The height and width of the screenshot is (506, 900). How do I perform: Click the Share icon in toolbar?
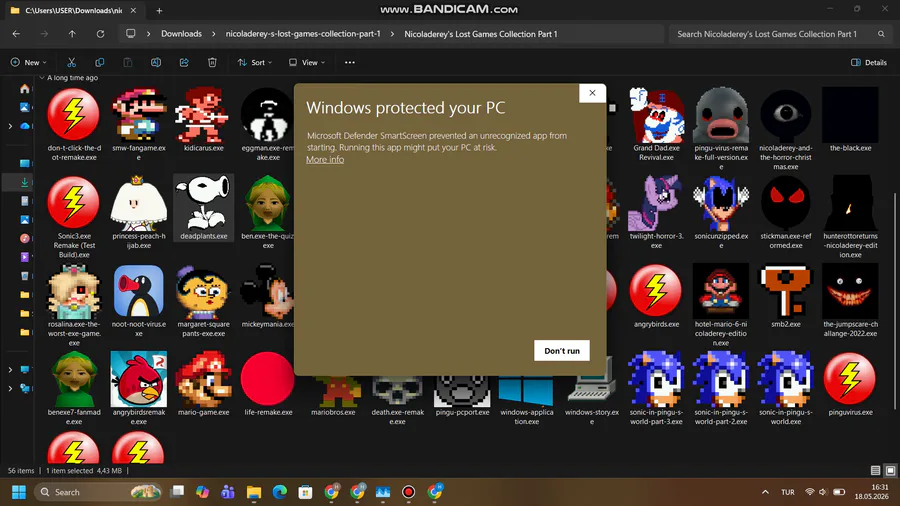tap(184, 63)
